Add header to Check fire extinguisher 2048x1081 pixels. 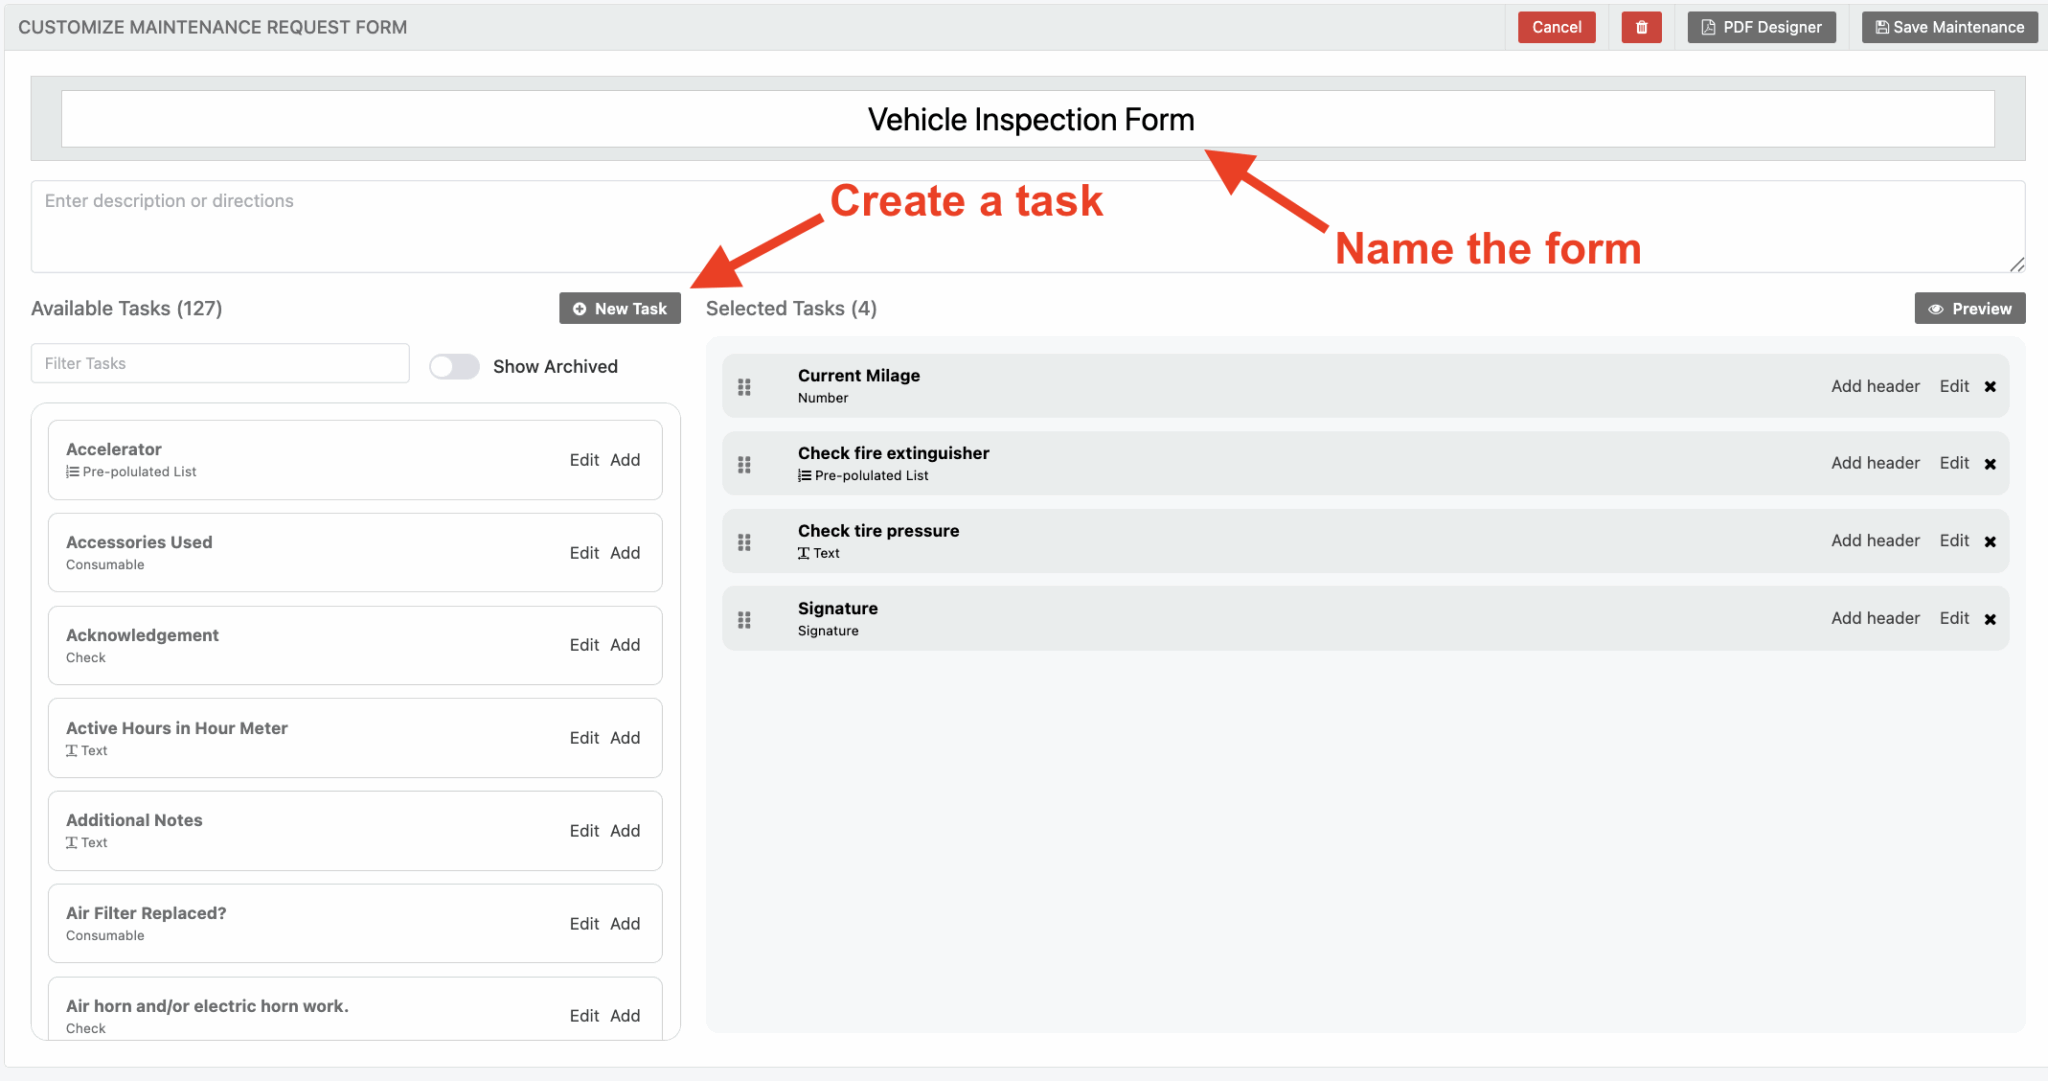1875,463
